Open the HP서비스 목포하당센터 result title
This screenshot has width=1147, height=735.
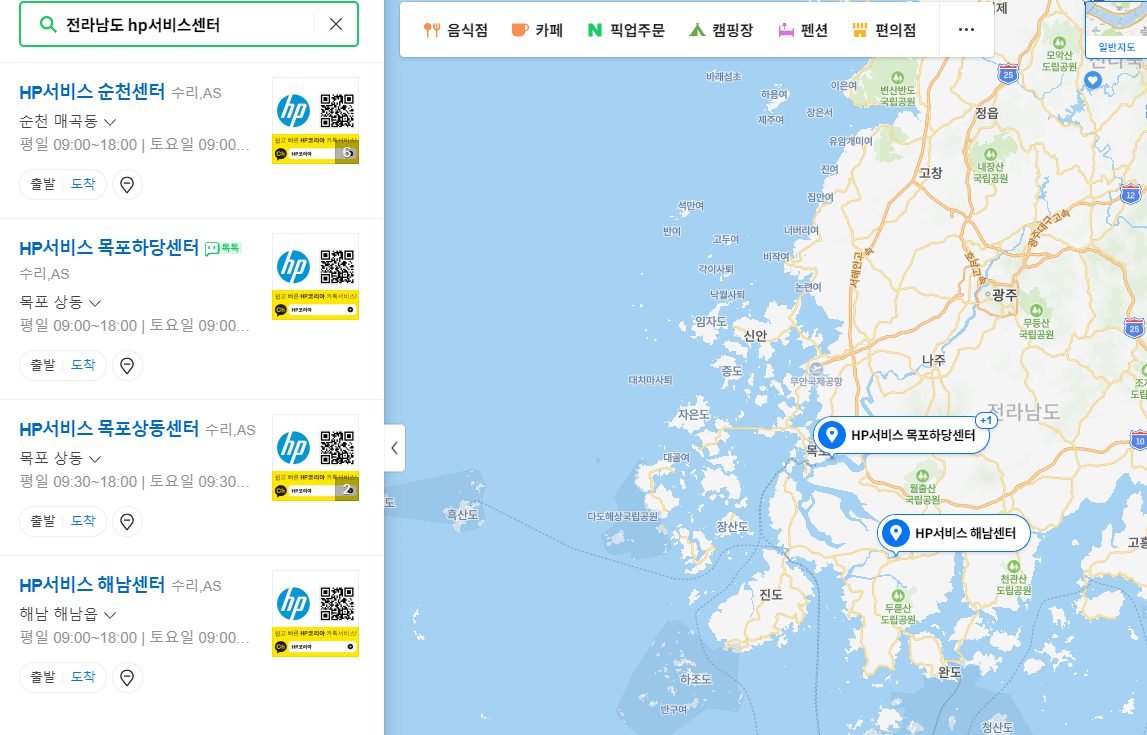point(109,248)
